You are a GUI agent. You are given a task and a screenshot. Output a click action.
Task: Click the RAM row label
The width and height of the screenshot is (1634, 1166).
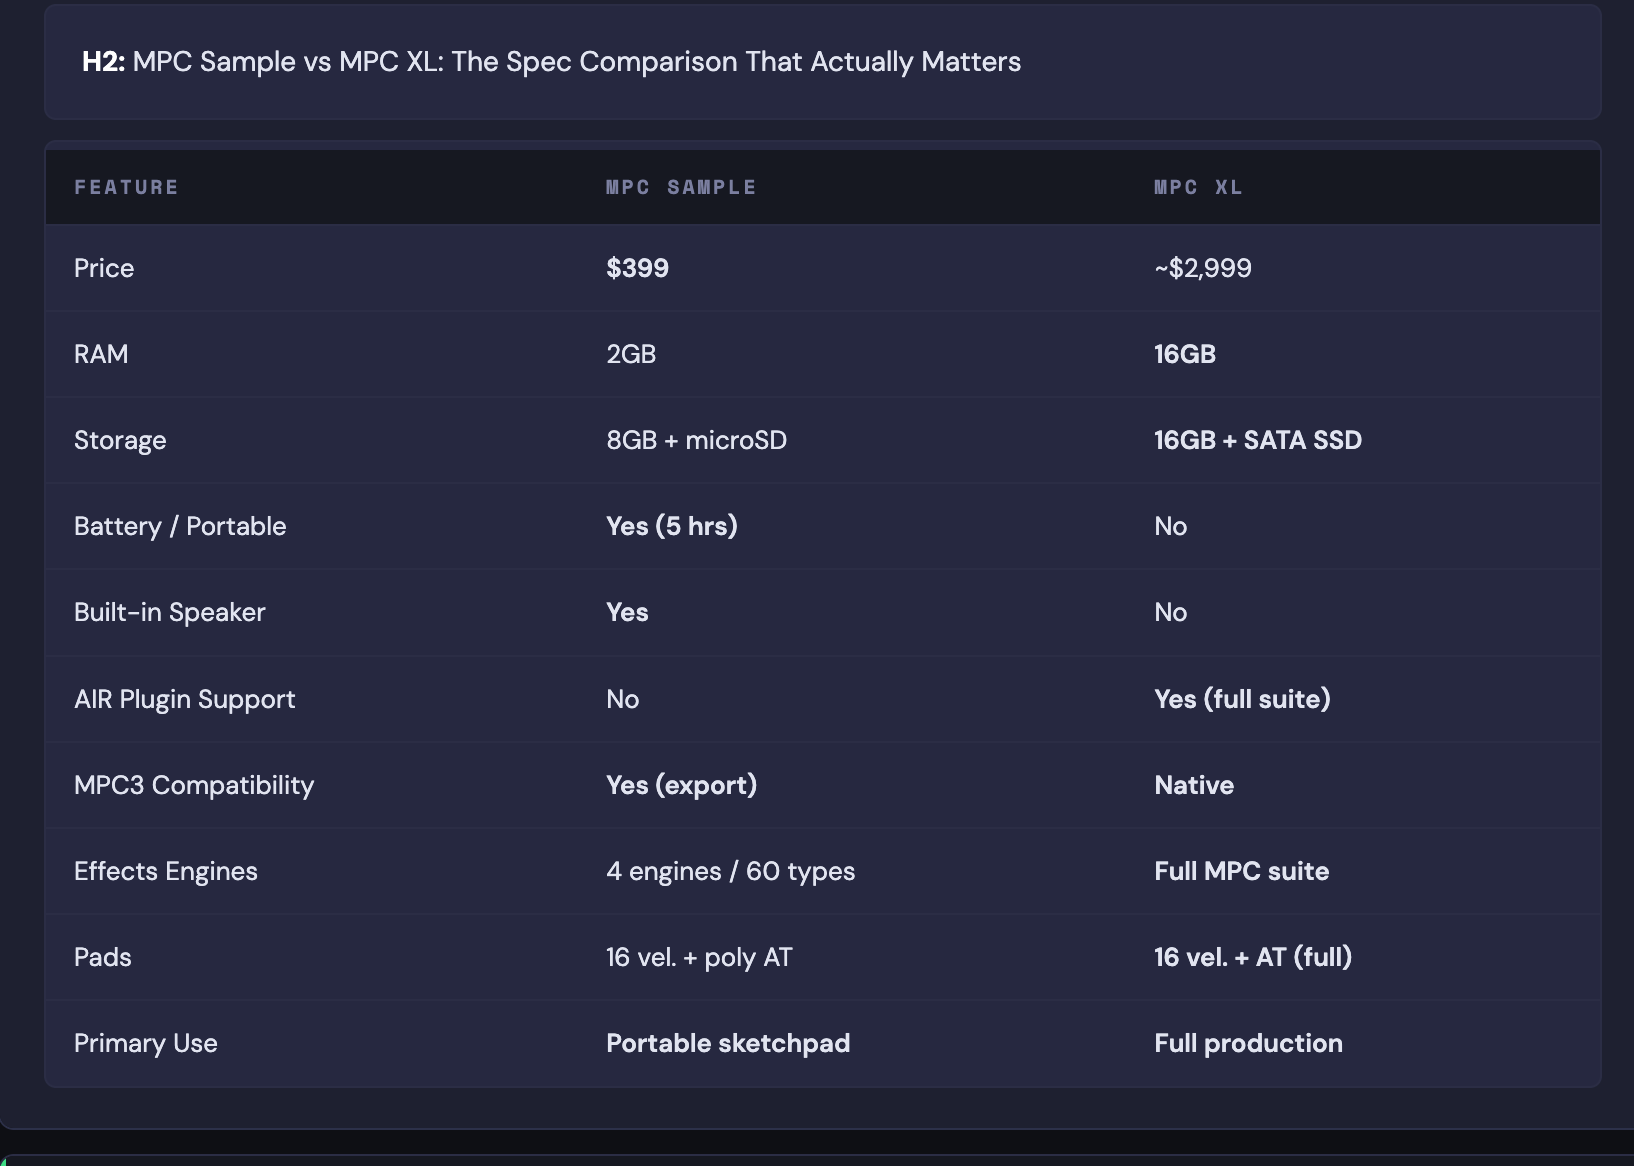tap(101, 354)
